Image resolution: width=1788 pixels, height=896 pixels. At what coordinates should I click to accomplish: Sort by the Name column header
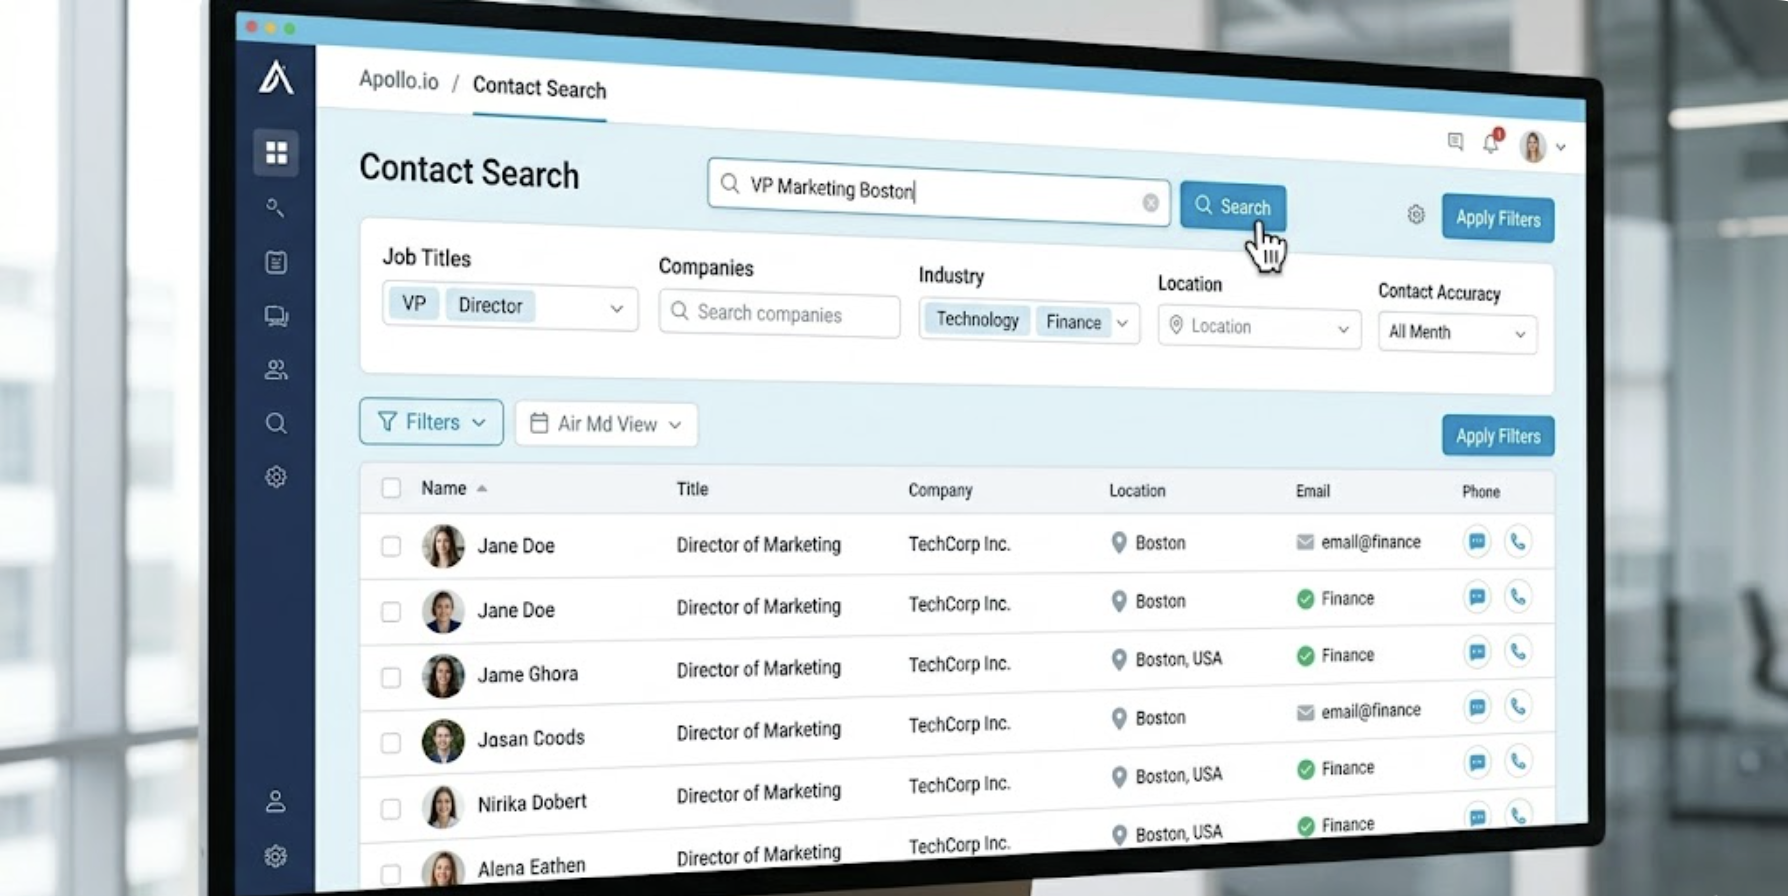click(453, 488)
